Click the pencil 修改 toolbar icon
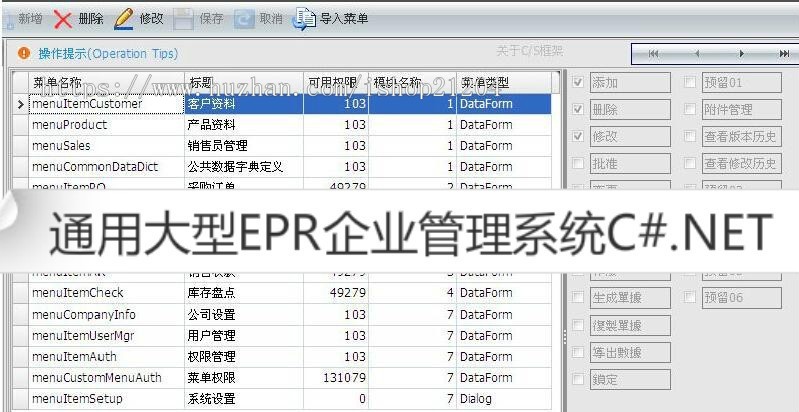Image resolution: width=799 pixels, height=412 pixels. pyautogui.click(x=124, y=19)
